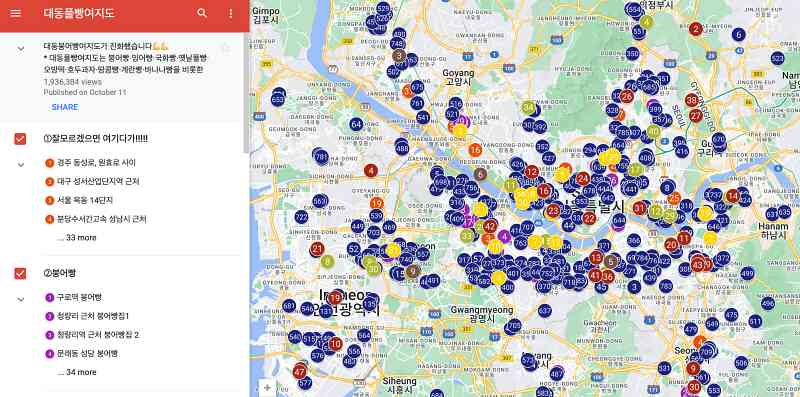Click blue map marker 523
The width and height of the screenshot is (800, 397).
tap(778, 59)
